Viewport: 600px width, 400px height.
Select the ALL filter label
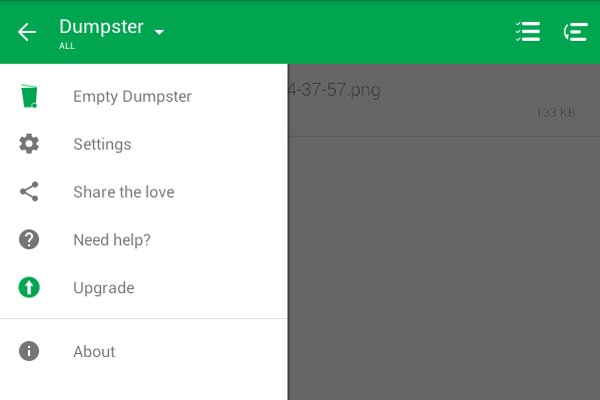67,46
